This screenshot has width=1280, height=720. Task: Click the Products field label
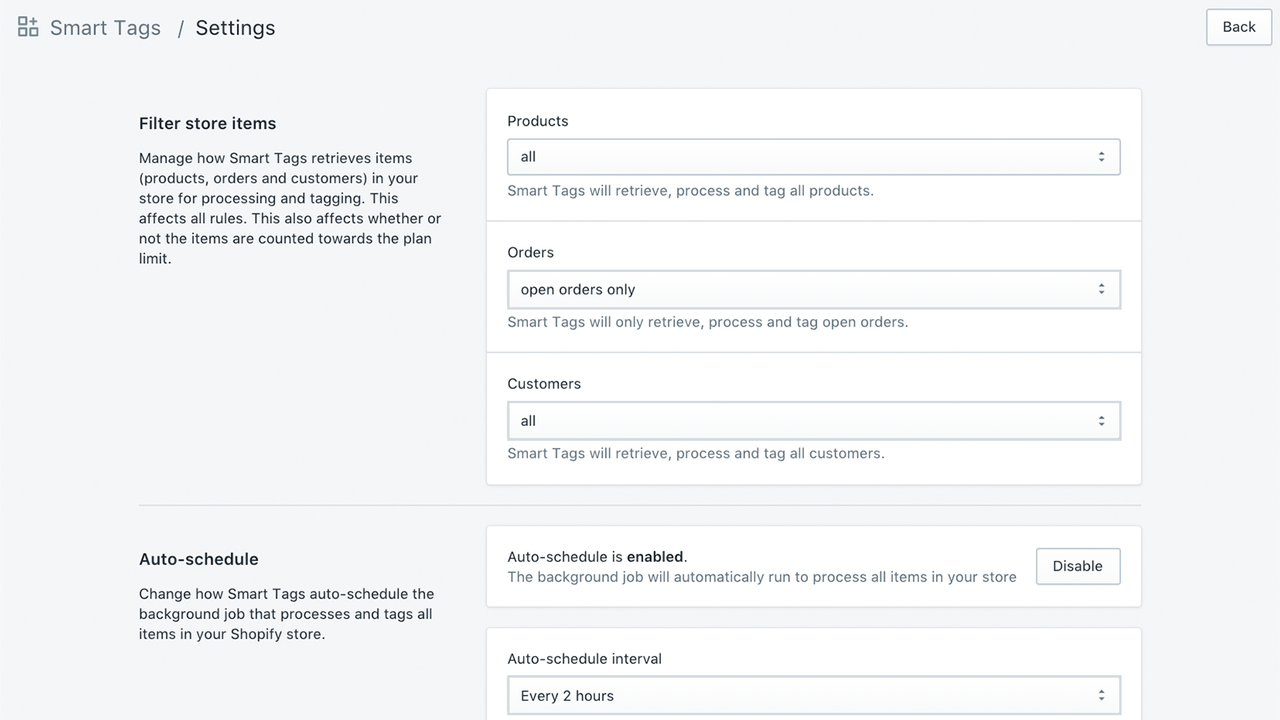click(538, 120)
